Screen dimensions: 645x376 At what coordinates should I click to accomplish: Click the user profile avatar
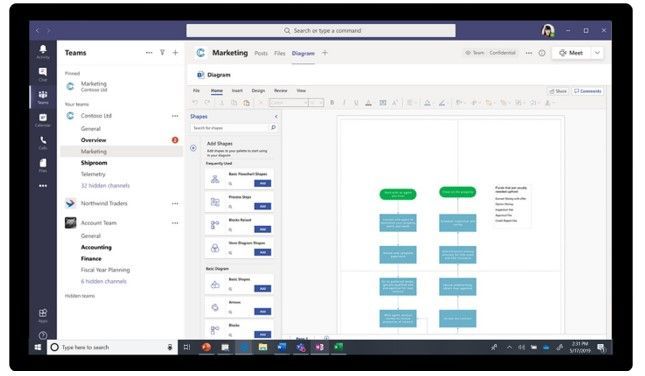[548, 30]
